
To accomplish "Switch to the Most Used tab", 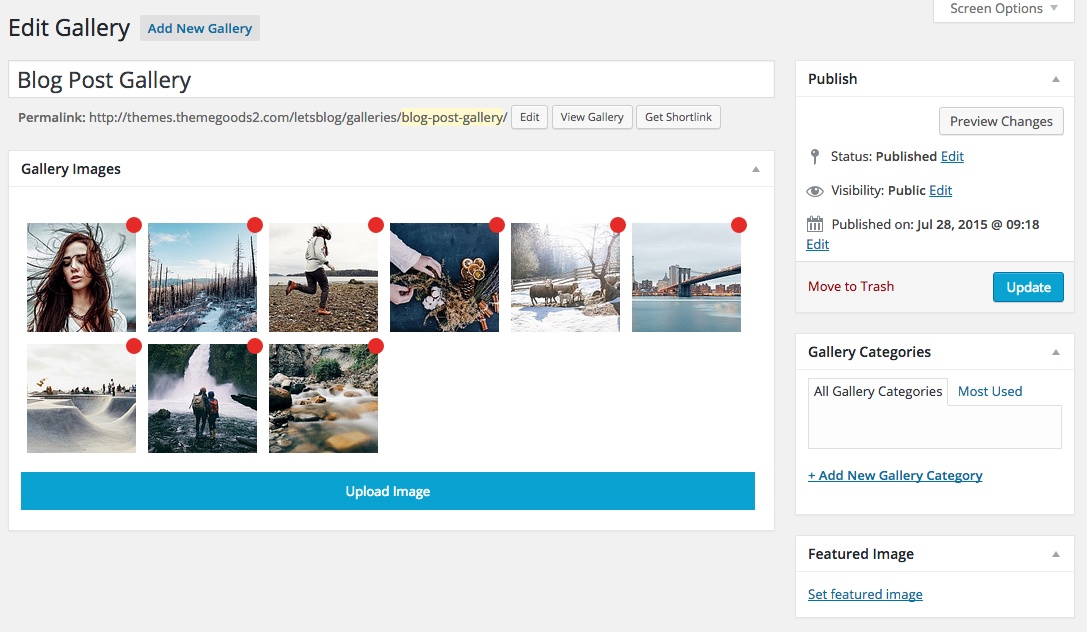I will click(989, 391).
